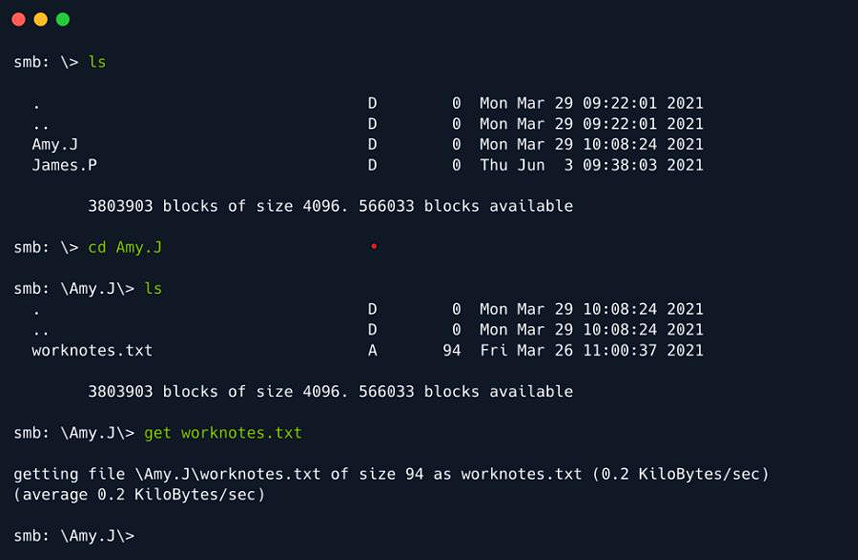Click the 'A' attribute of worknotes.txt
858x560 pixels.
tap(372, 351)
